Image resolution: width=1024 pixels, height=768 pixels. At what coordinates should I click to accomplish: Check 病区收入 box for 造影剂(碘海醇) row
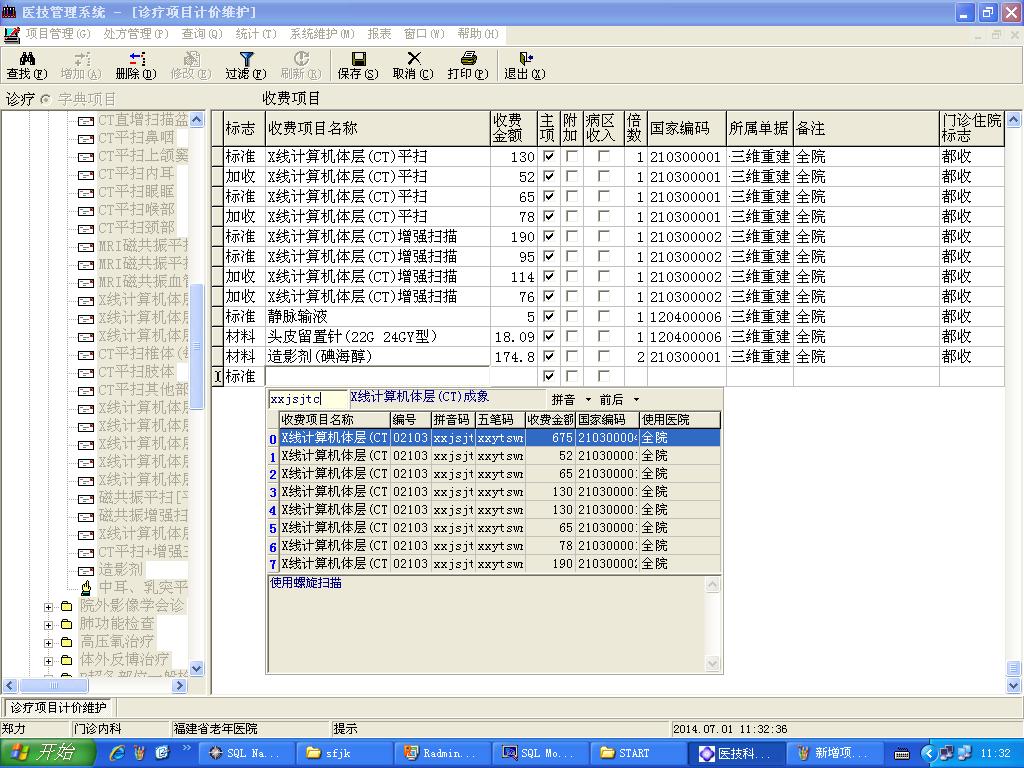tap(603, 357)
